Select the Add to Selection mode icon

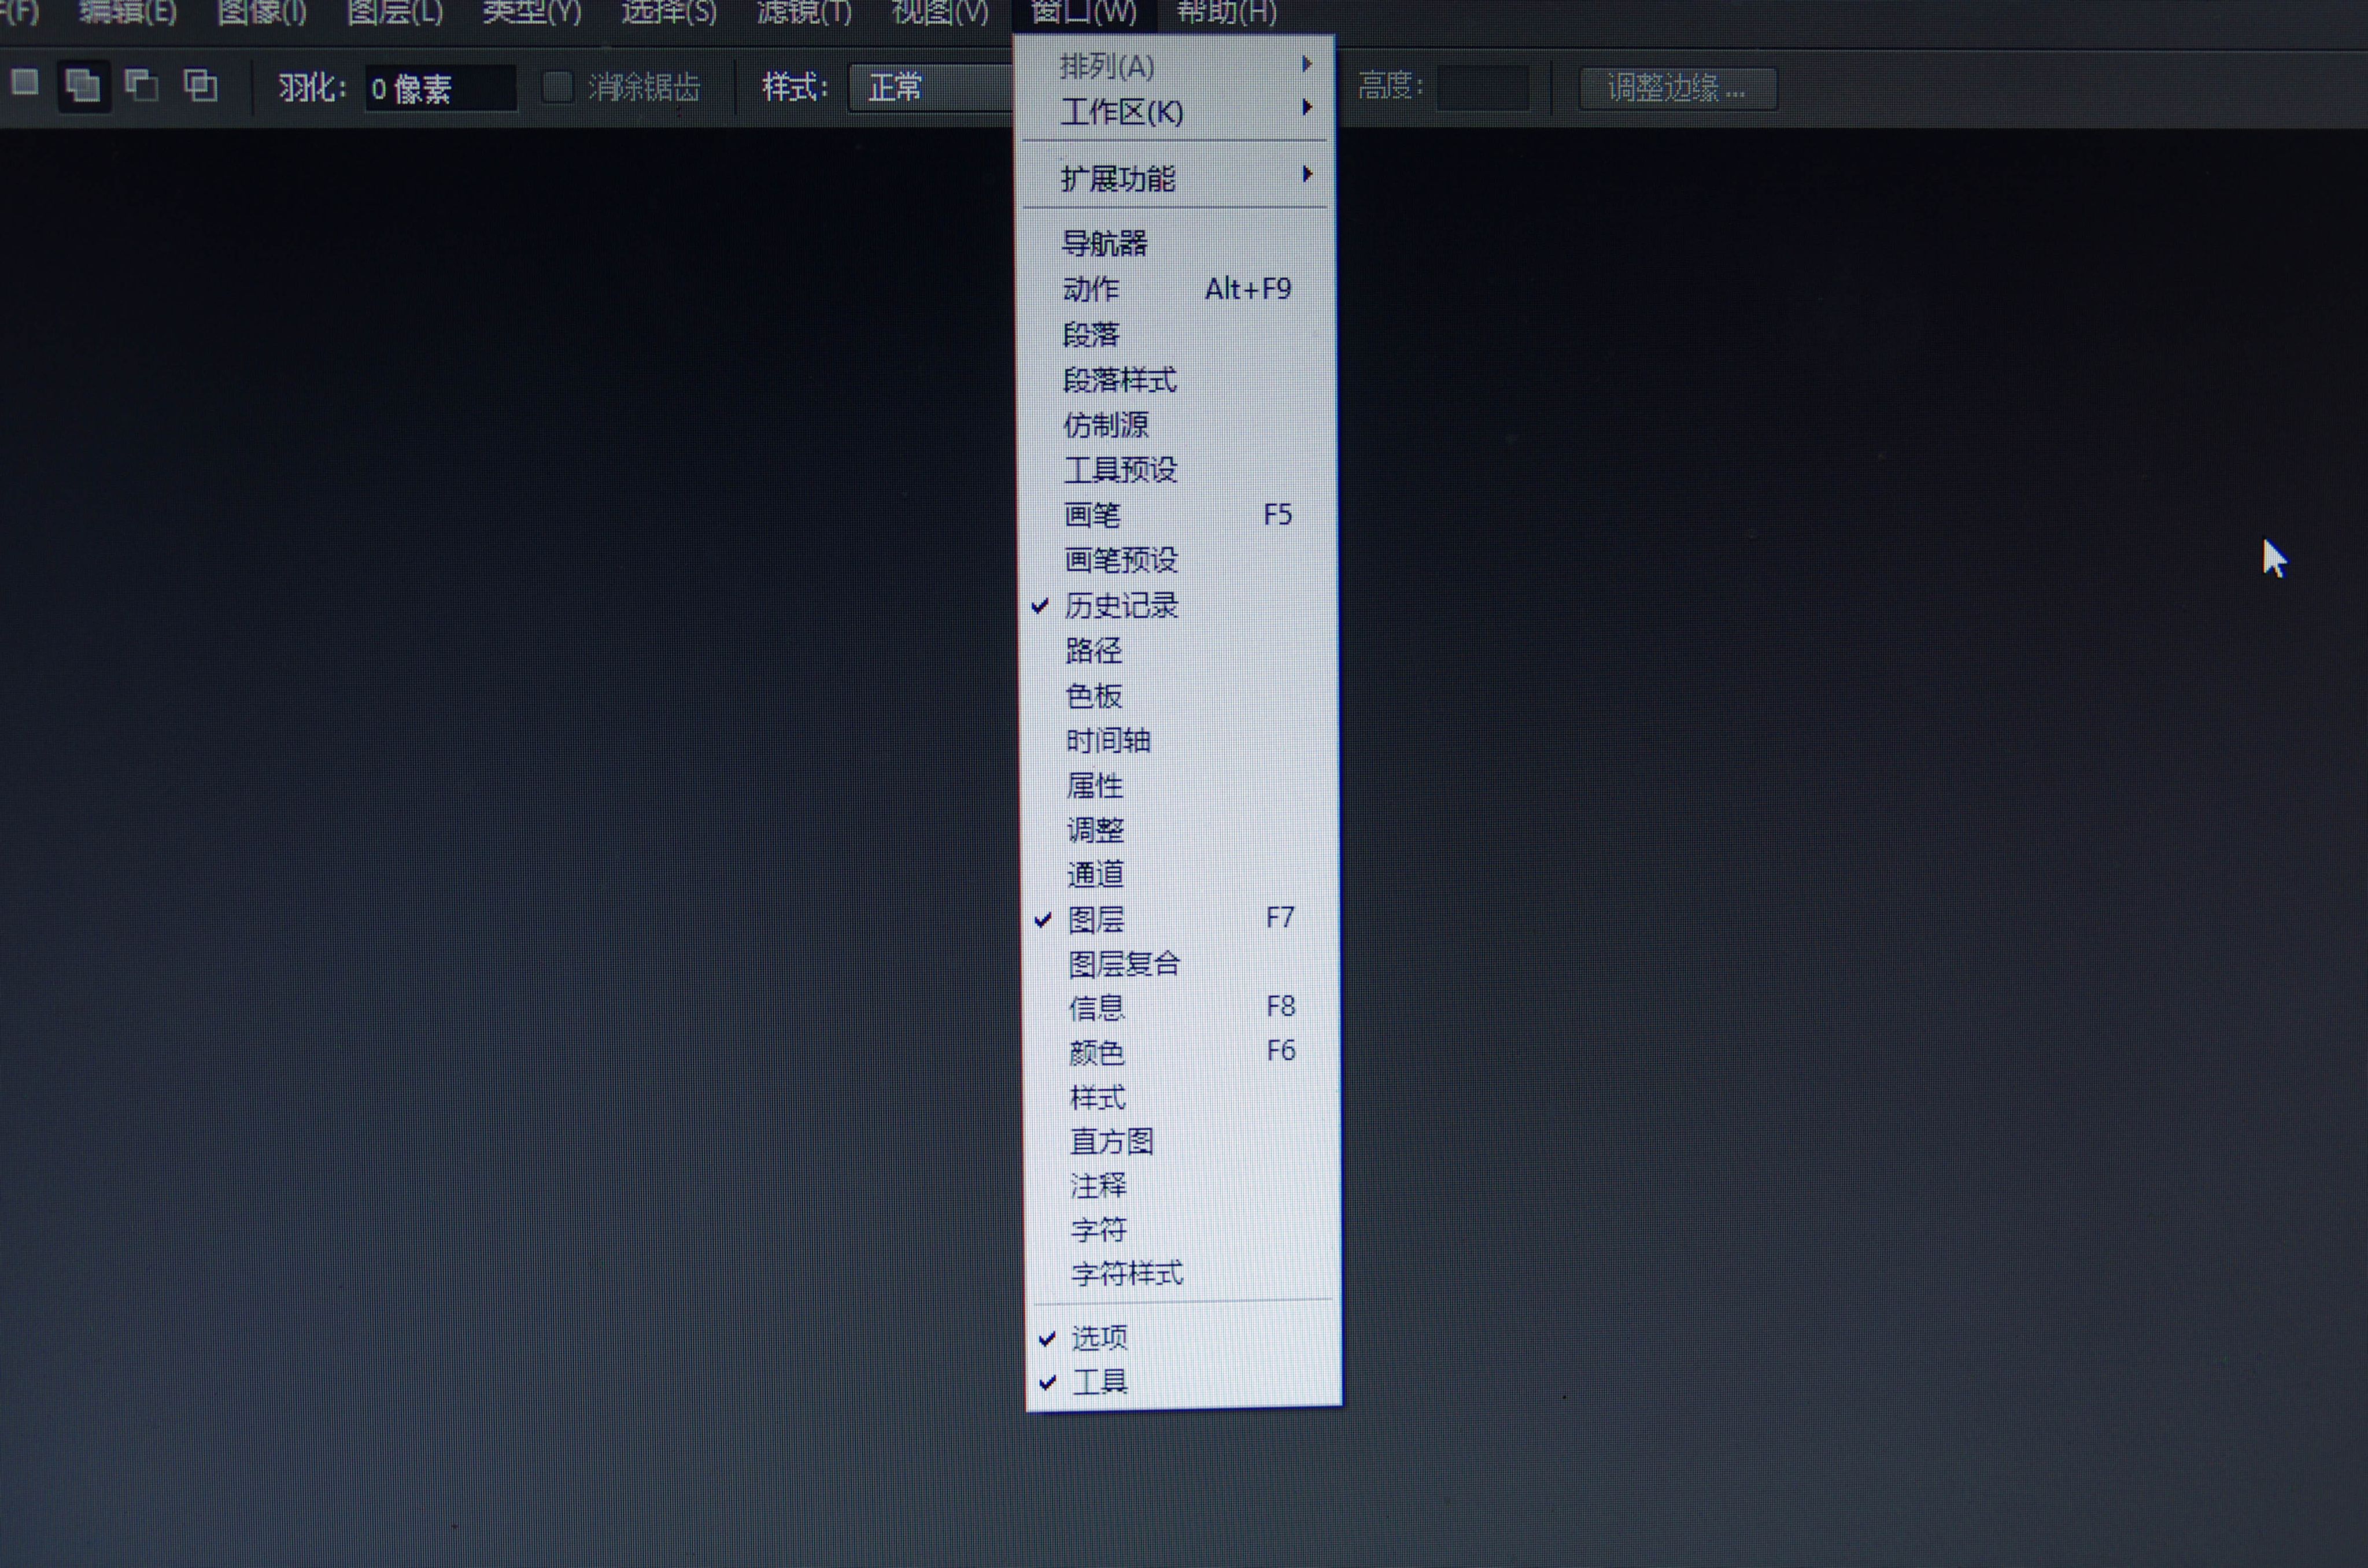pos(83,86)
